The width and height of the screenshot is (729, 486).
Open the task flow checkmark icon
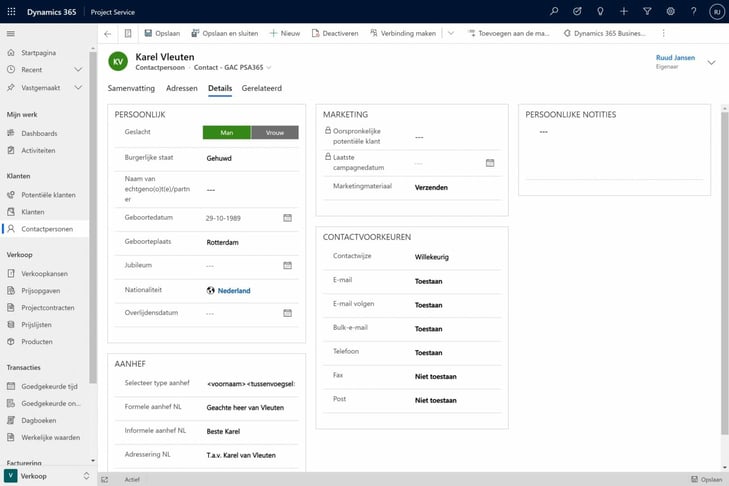coord(577,12)
